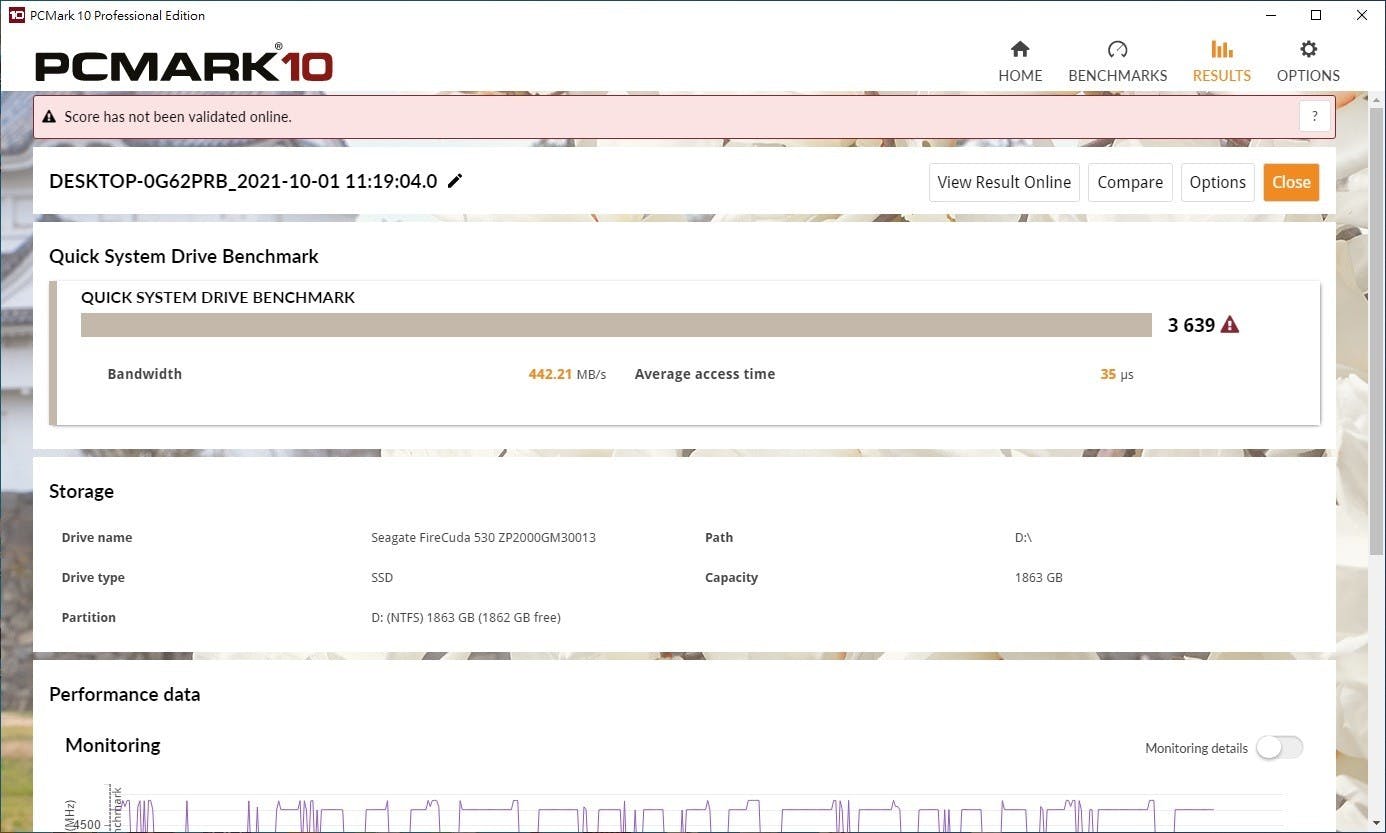Click the average access time value 35 µs

[1117, 374]
